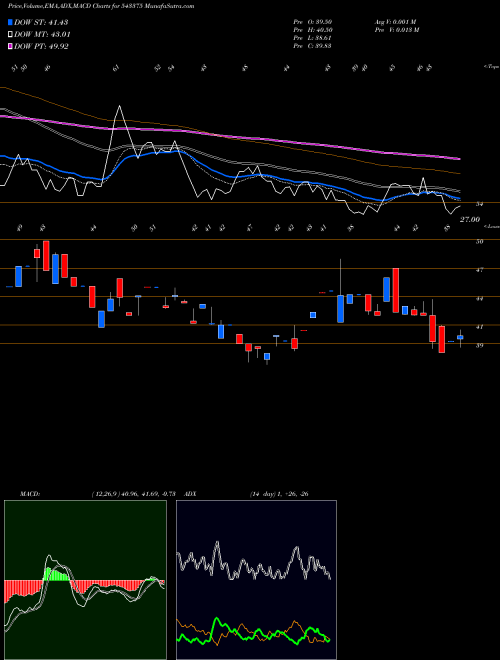Click the 'Pre C: 39.83' value
Screen dimensions: 500x660
(313, 46)
